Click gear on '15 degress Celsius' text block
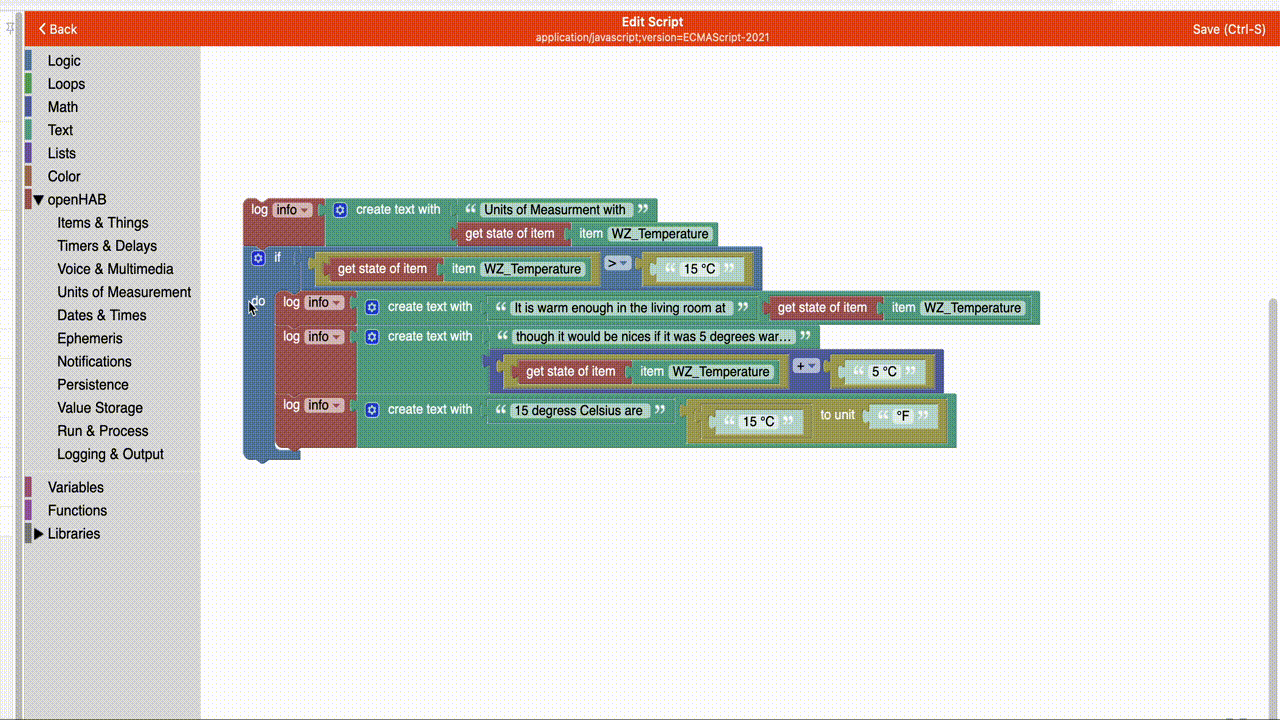This screenshot has width=1280, height=720. [372, 410]
